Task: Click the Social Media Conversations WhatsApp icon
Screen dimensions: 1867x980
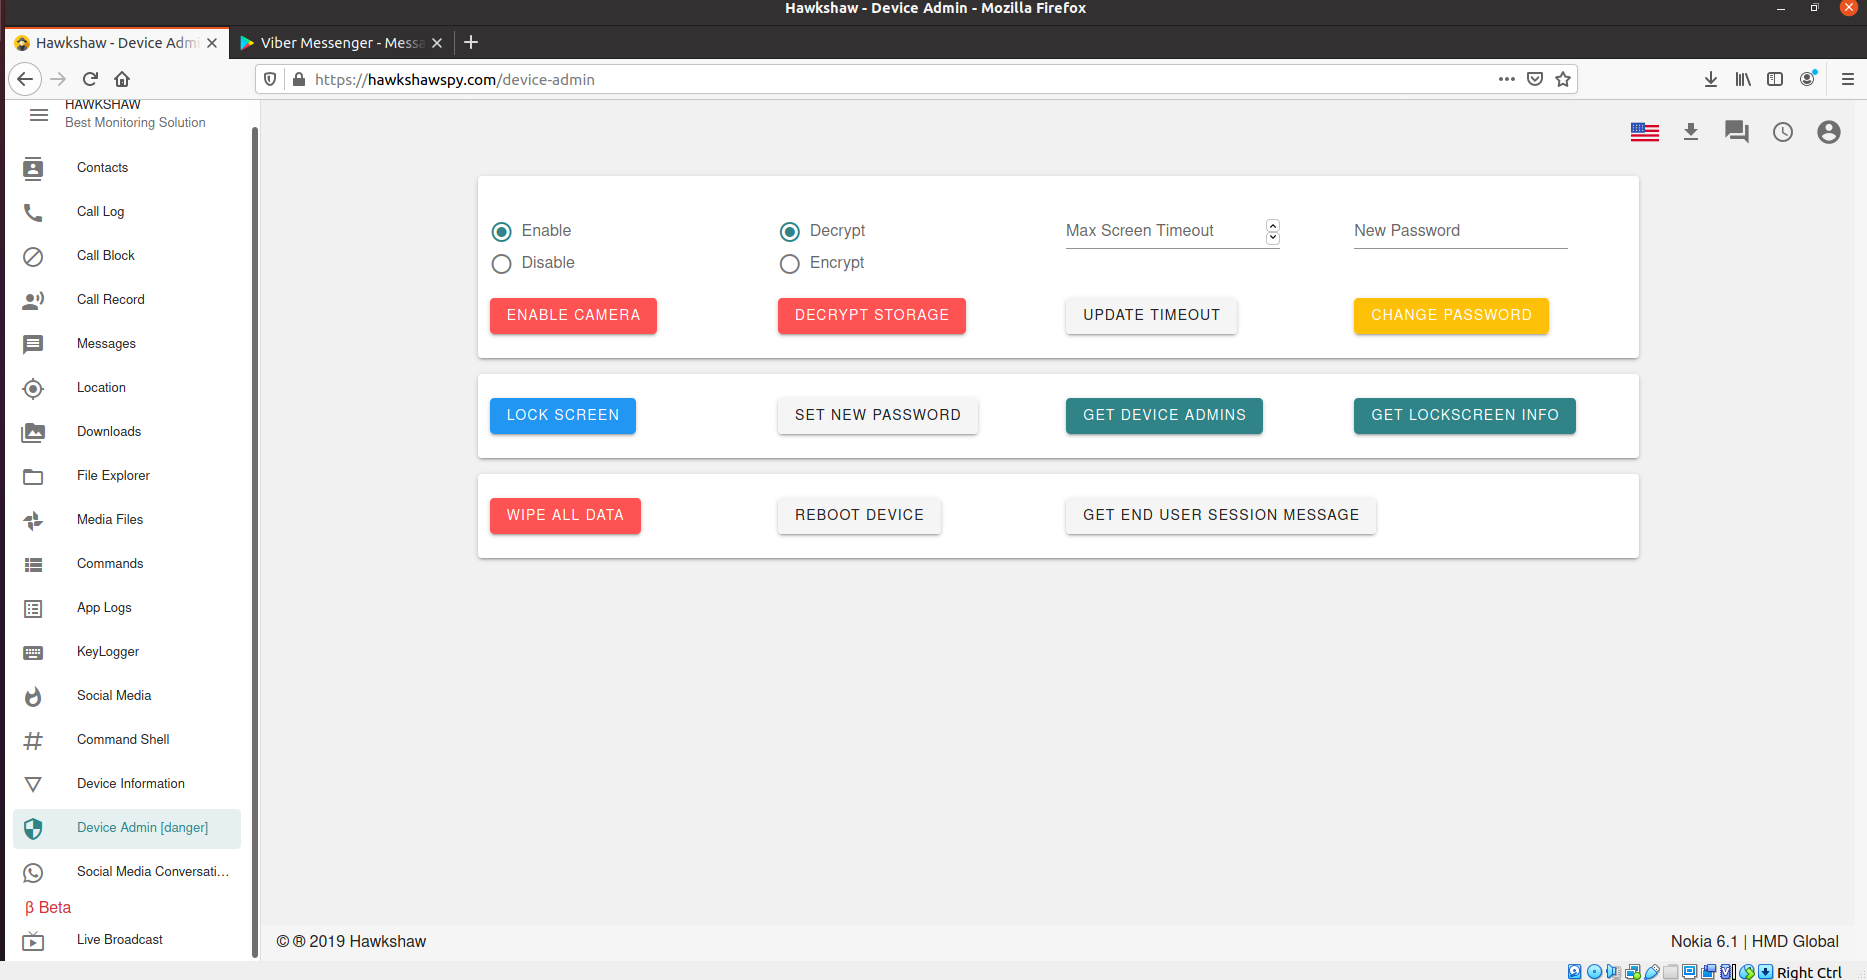Action: click(x=33, y=872)
